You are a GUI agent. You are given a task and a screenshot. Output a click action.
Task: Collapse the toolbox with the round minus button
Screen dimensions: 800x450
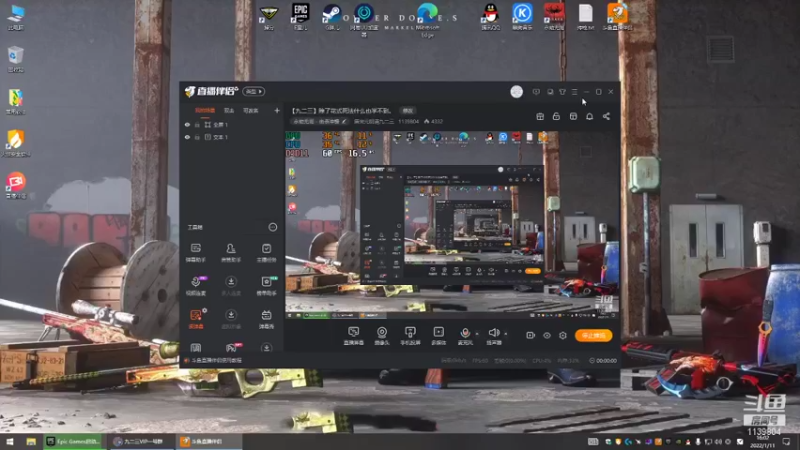272,227
